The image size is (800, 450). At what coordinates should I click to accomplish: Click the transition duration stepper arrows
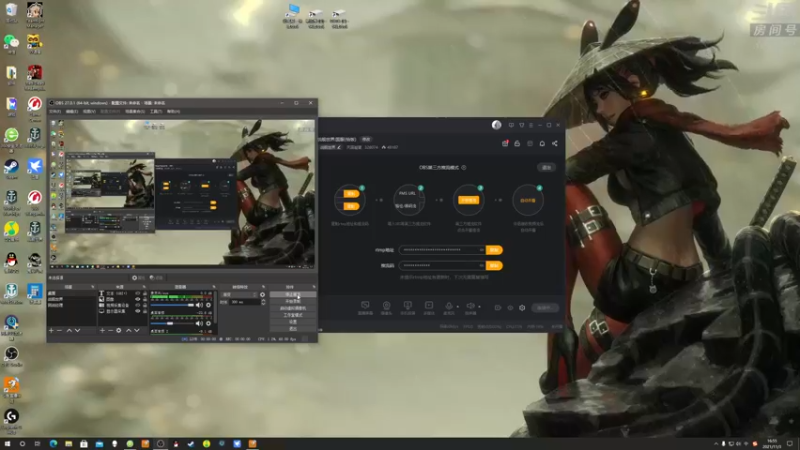click(263, 302)
